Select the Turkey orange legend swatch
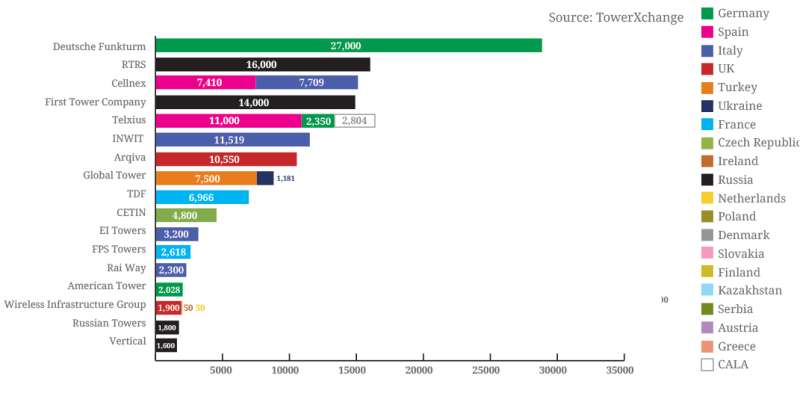This screenshot has height=396, width=800. [x=707, y=87]
